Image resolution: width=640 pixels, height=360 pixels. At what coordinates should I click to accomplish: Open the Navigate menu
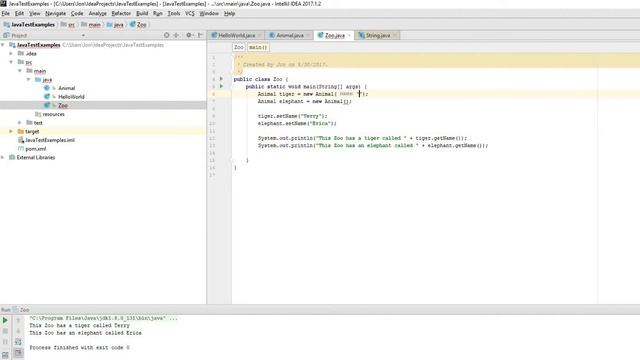pyautogui.click(x=56, y=13)
